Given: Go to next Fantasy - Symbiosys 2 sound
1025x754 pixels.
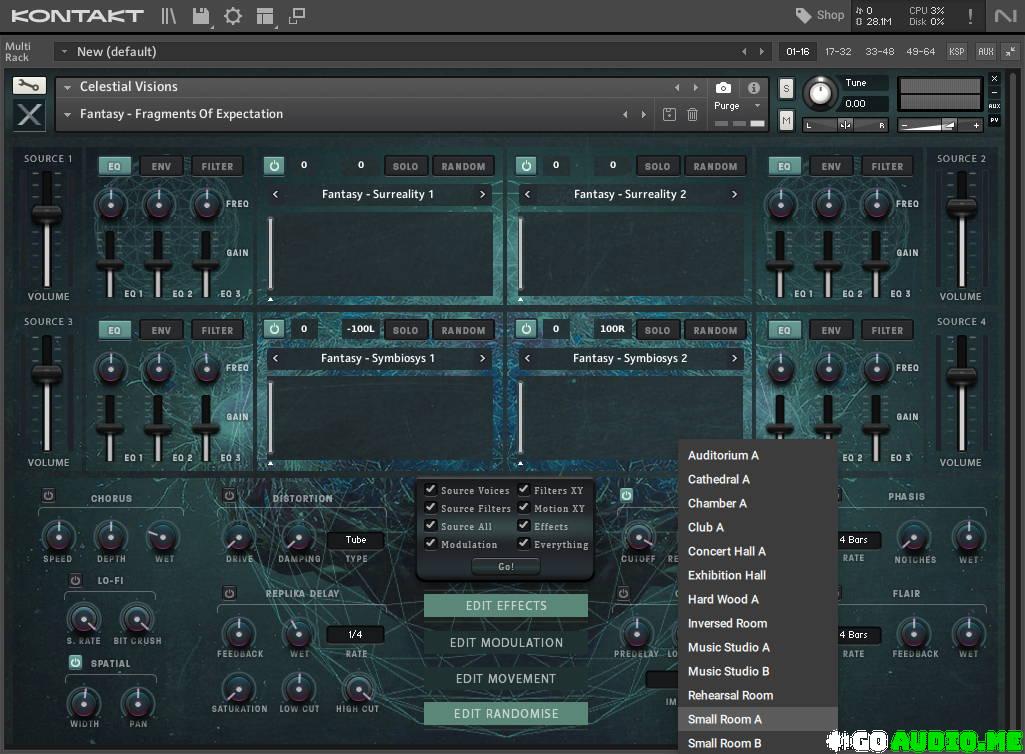Looking at the screenshot, I should pos(734,358).
